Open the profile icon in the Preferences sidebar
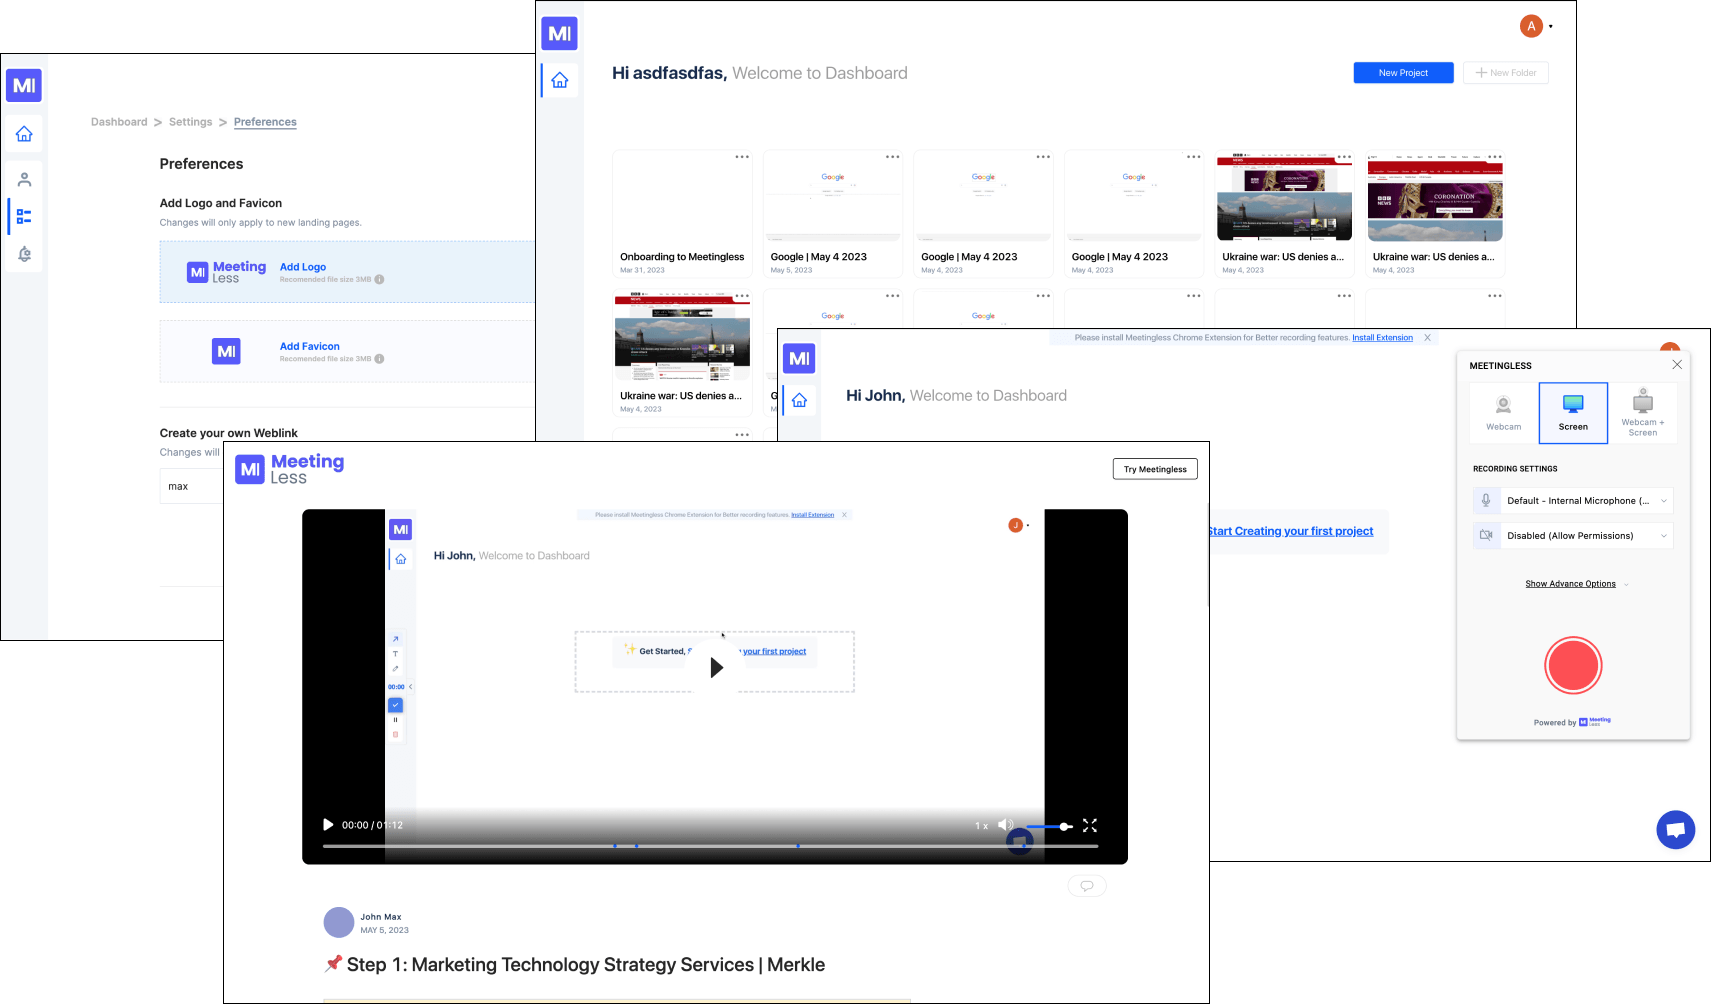Screen dimensions: 1711x1004 point(24,180)
